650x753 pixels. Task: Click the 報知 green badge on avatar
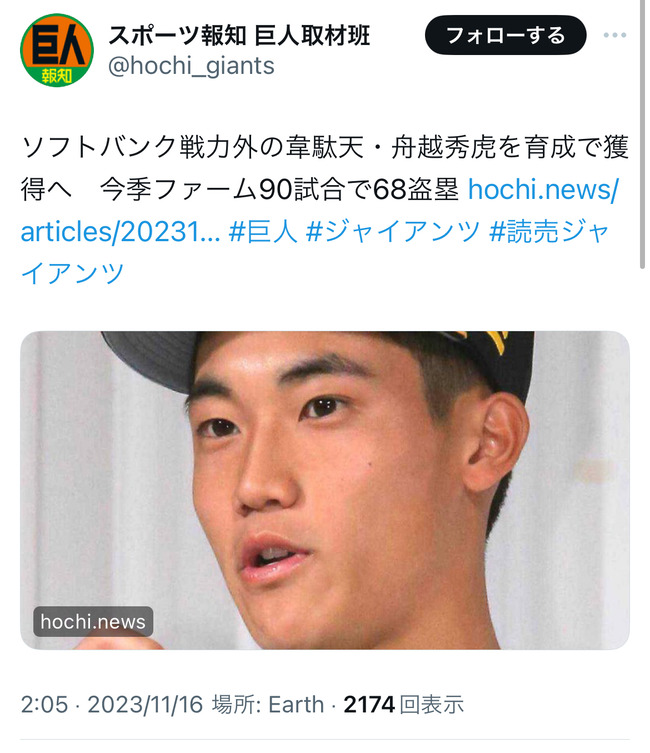(57, 75)
